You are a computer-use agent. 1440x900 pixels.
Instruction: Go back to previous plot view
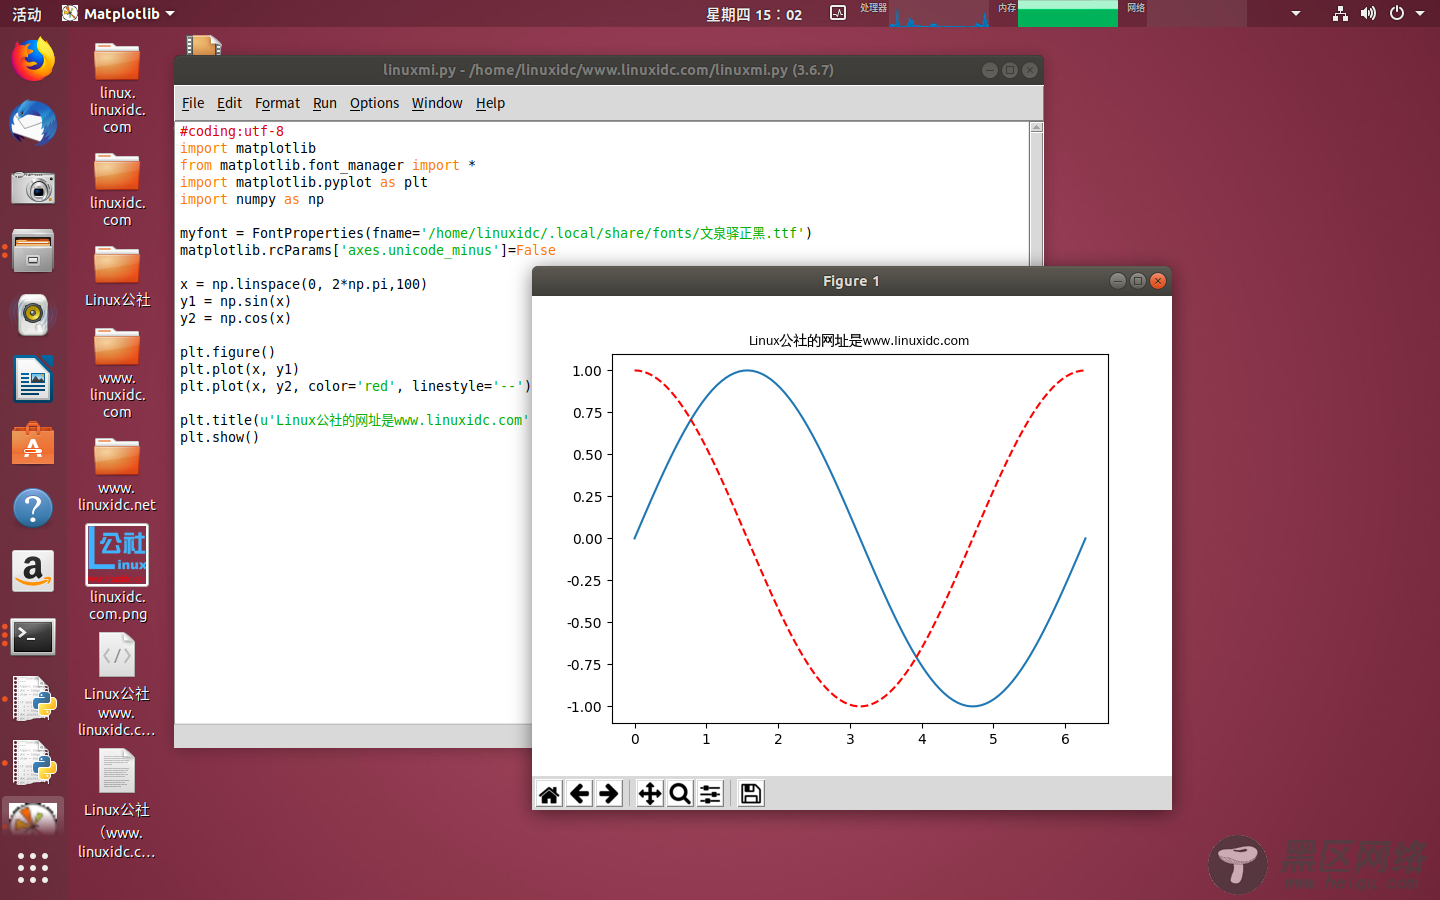(x=579, y=794)
